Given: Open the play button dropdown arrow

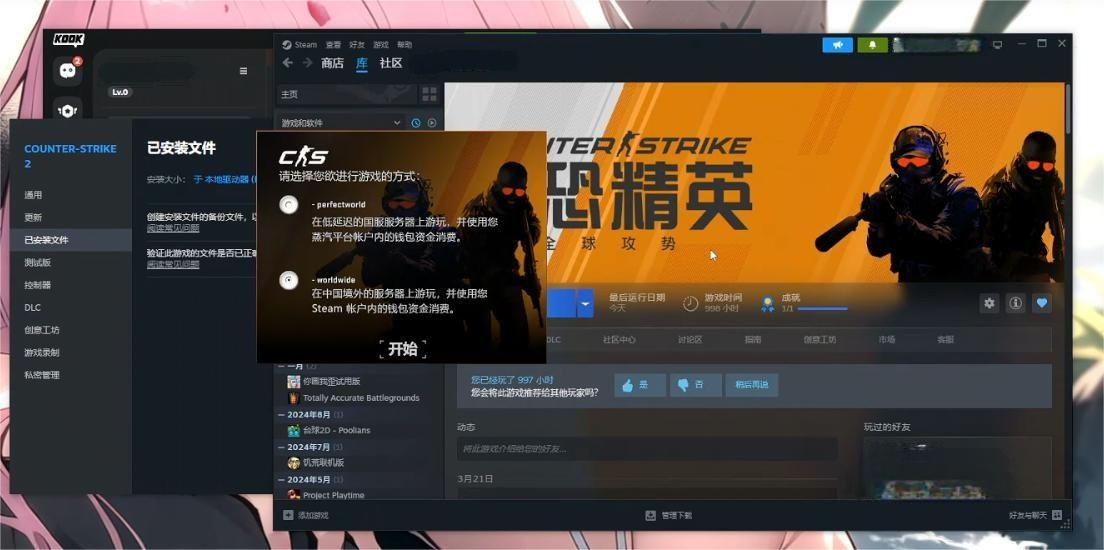Looking at the screenshot, I should (585, 303).
